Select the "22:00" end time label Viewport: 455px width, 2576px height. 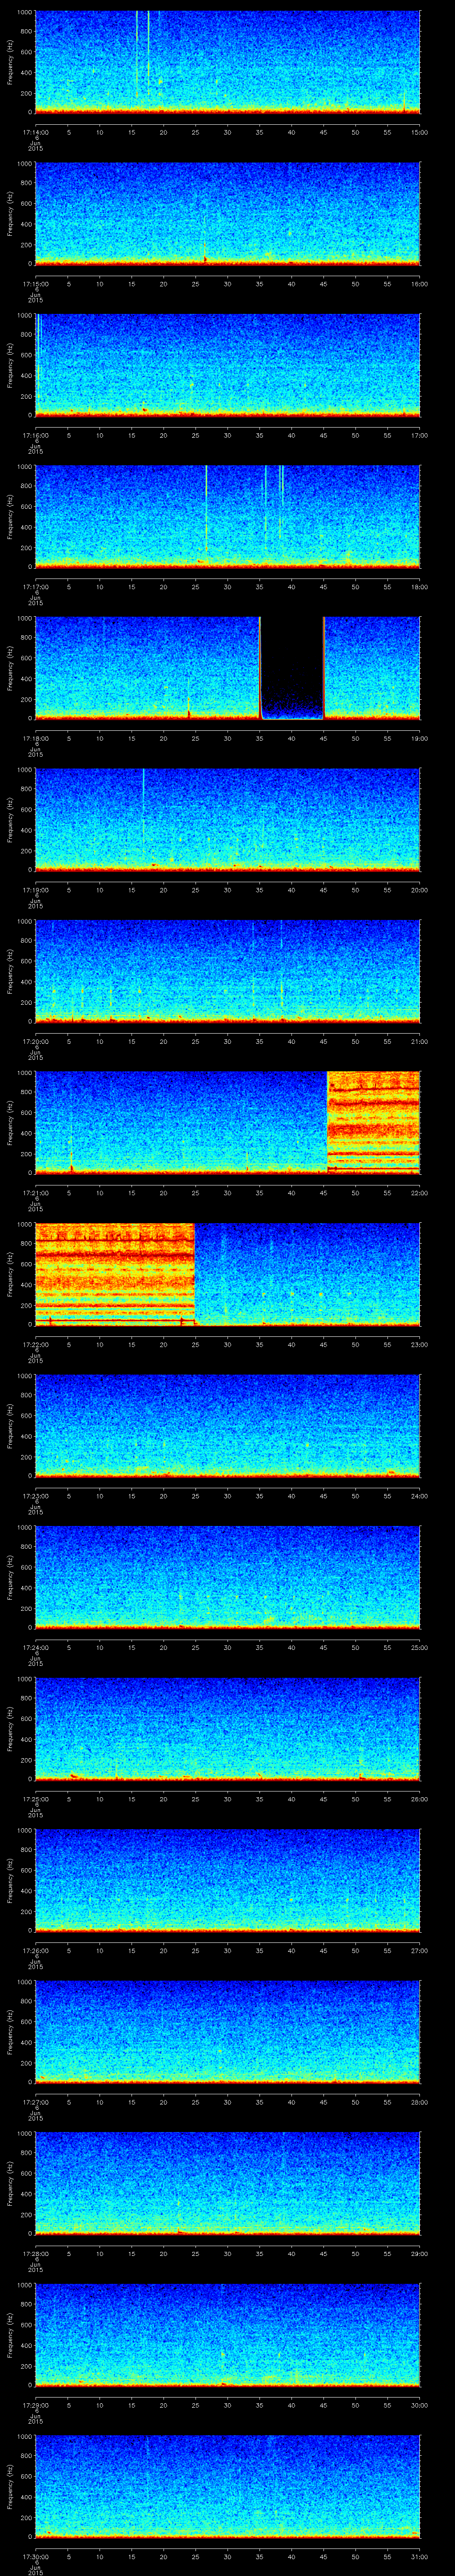tap(419, 1193)
